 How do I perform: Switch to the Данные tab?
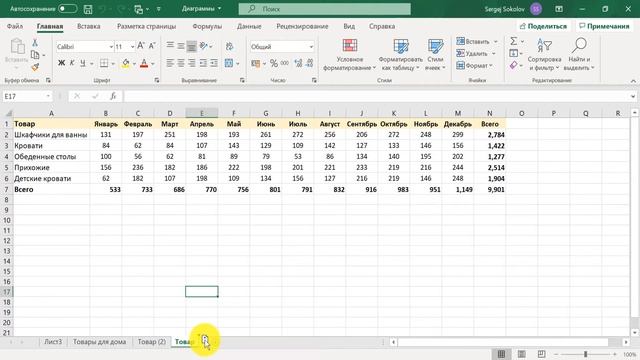tap(249, 26)
